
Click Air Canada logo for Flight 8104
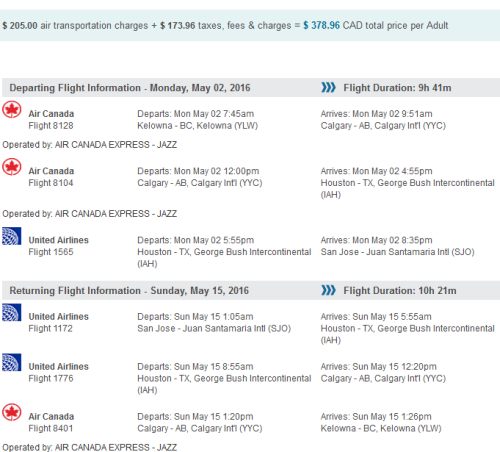pyautogui.click(x=12, y=167)
